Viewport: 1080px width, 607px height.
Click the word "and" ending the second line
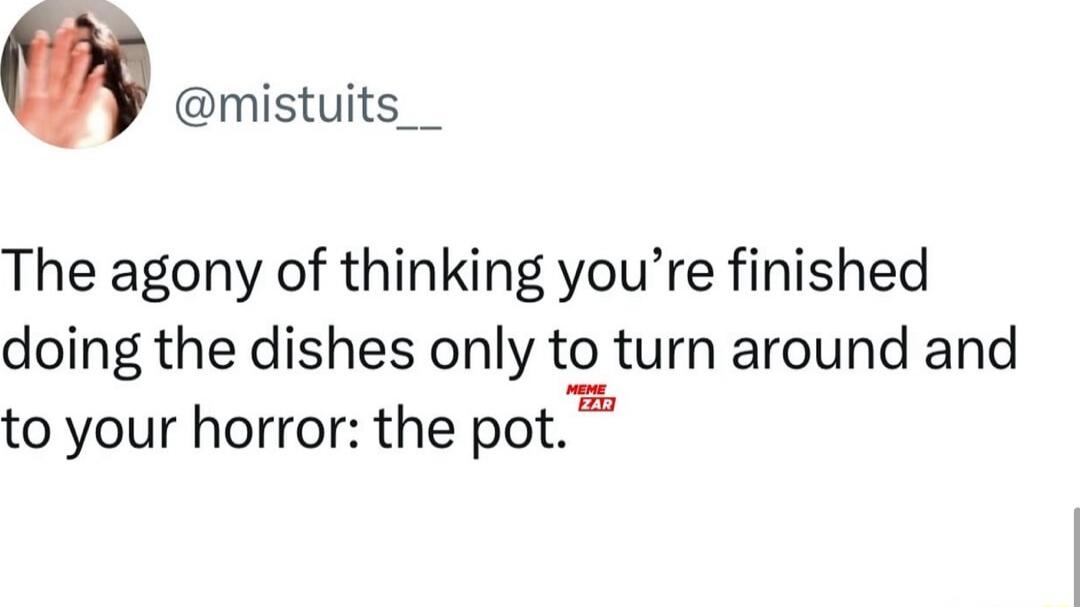pyautogui.click(x=970, y=348)
